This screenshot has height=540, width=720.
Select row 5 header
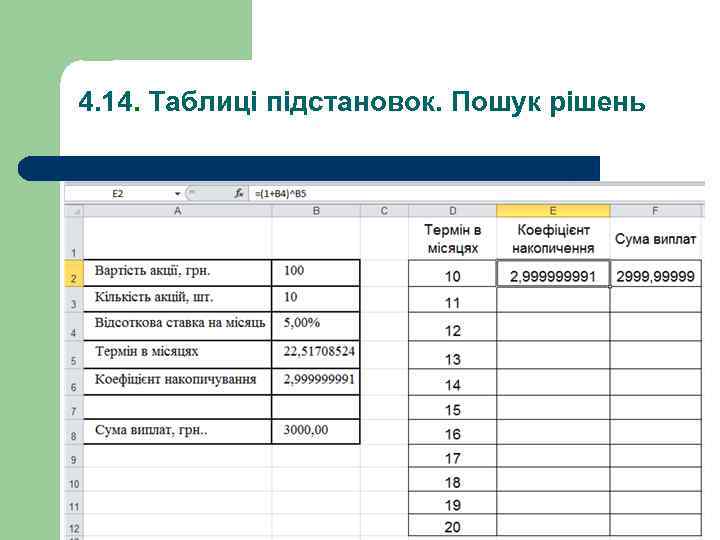pyautogui.click(x=74, y=354)
